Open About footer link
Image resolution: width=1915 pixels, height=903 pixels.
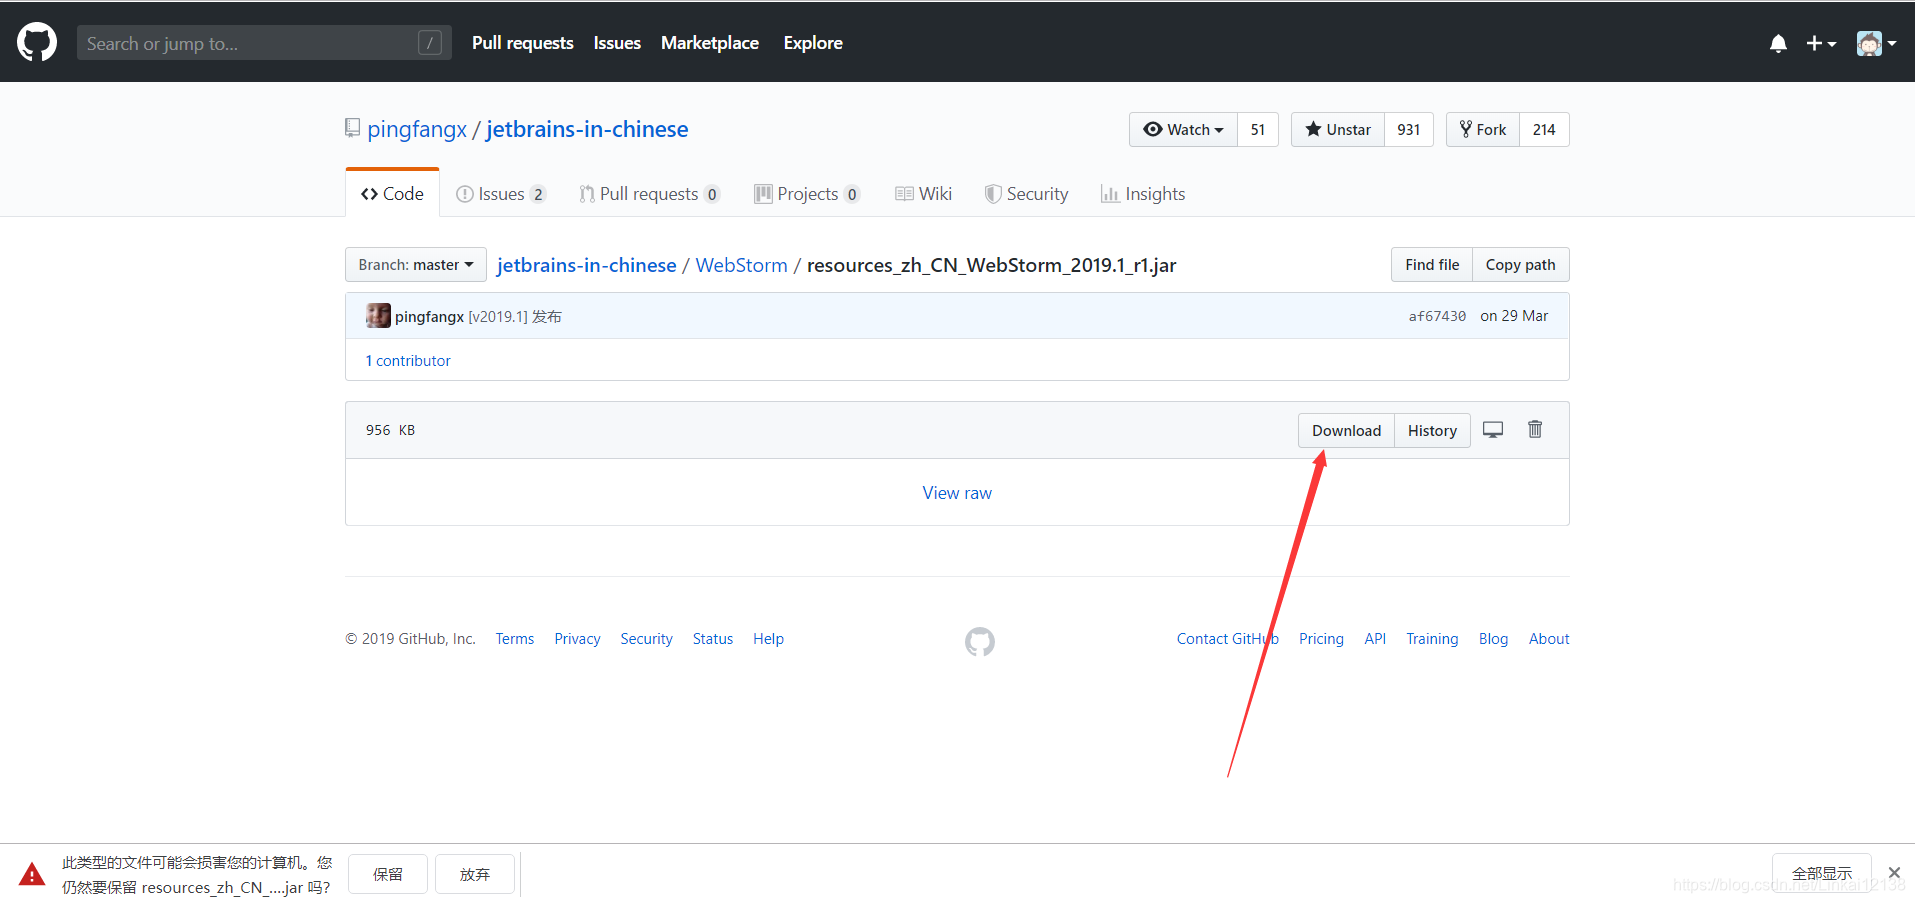[x=1549, y=639]
